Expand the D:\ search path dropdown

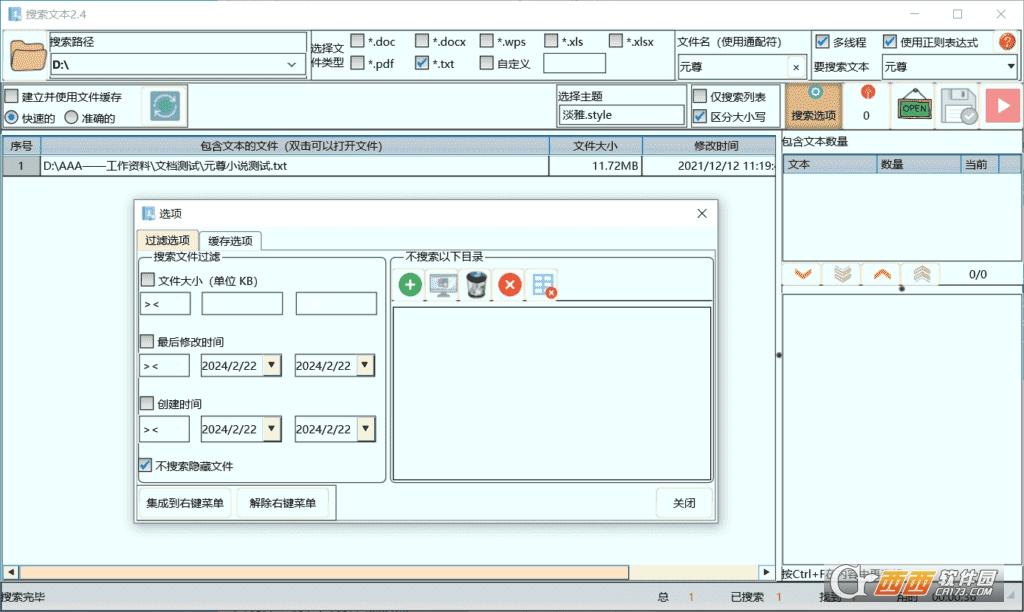[x=292, y=64]
